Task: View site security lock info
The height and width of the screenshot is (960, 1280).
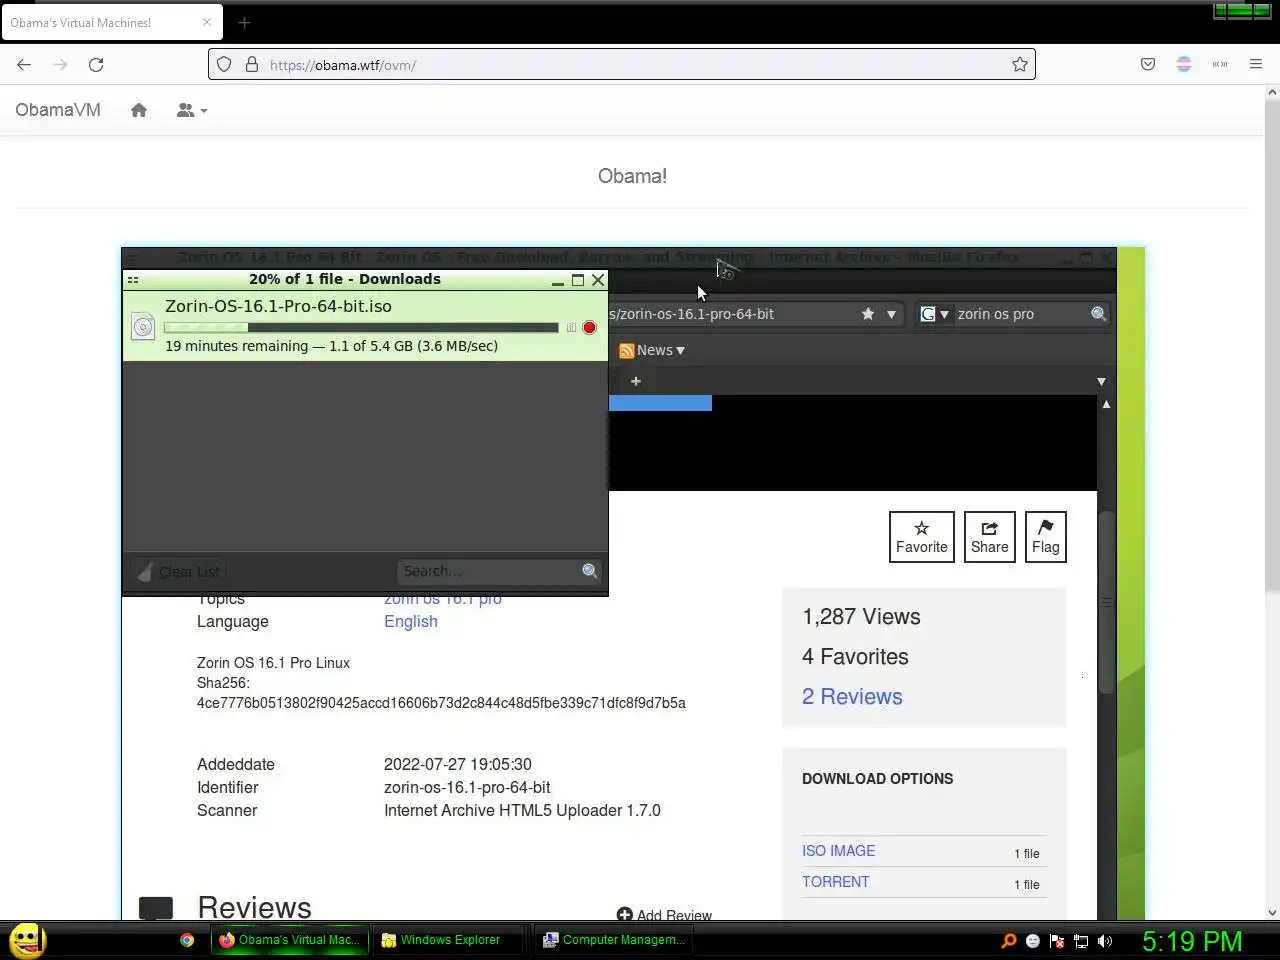Action: [252, 64]
